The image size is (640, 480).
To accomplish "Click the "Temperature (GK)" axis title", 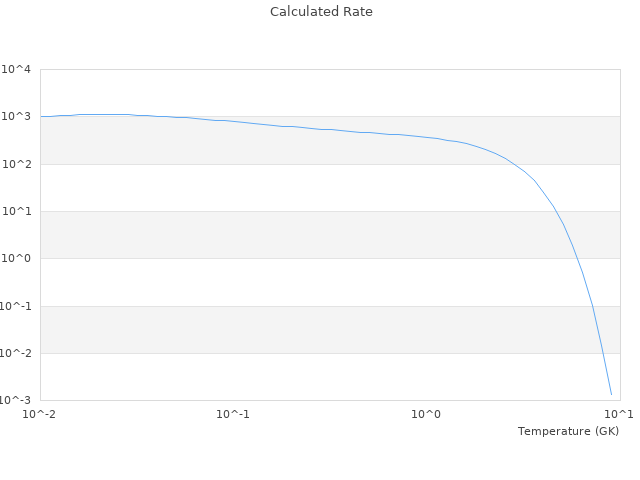I will (x=568, y=431).
